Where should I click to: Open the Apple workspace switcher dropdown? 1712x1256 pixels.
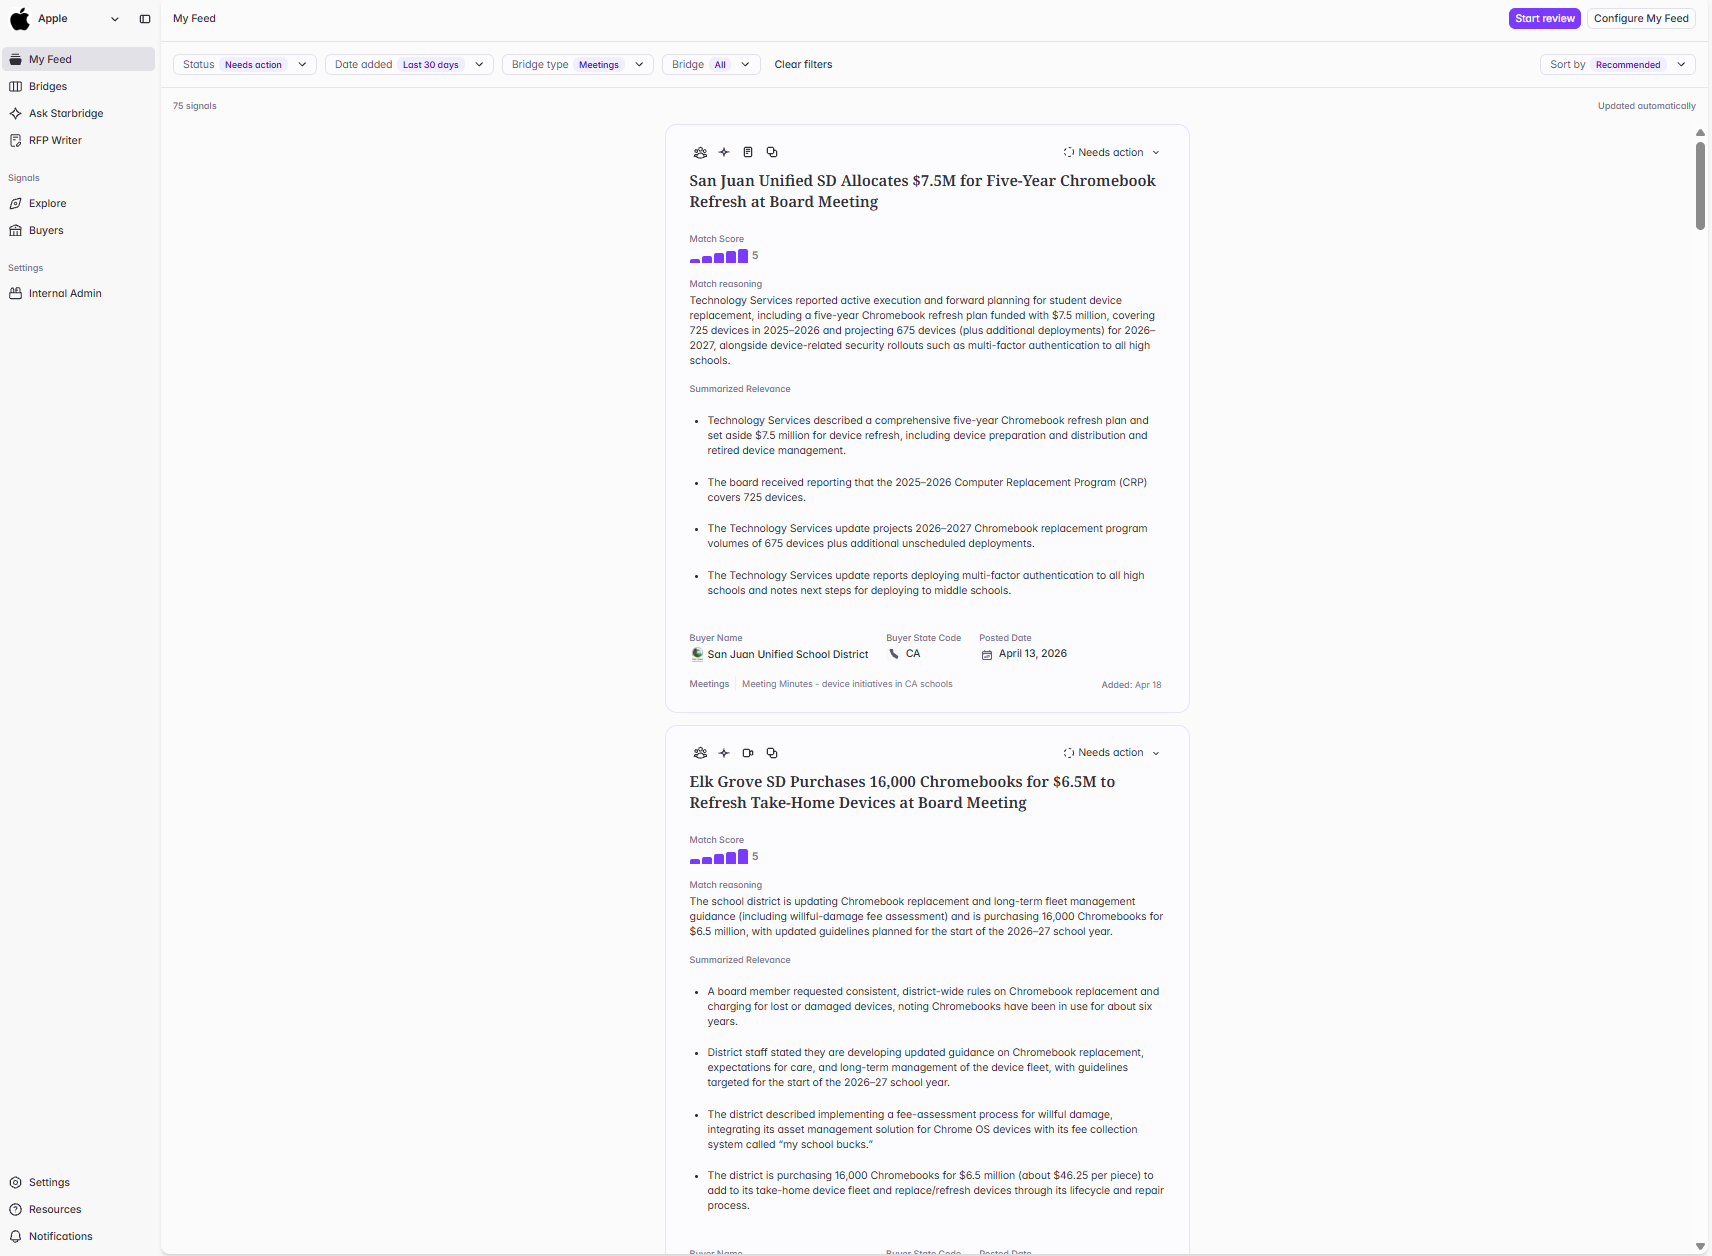point(115,19)
